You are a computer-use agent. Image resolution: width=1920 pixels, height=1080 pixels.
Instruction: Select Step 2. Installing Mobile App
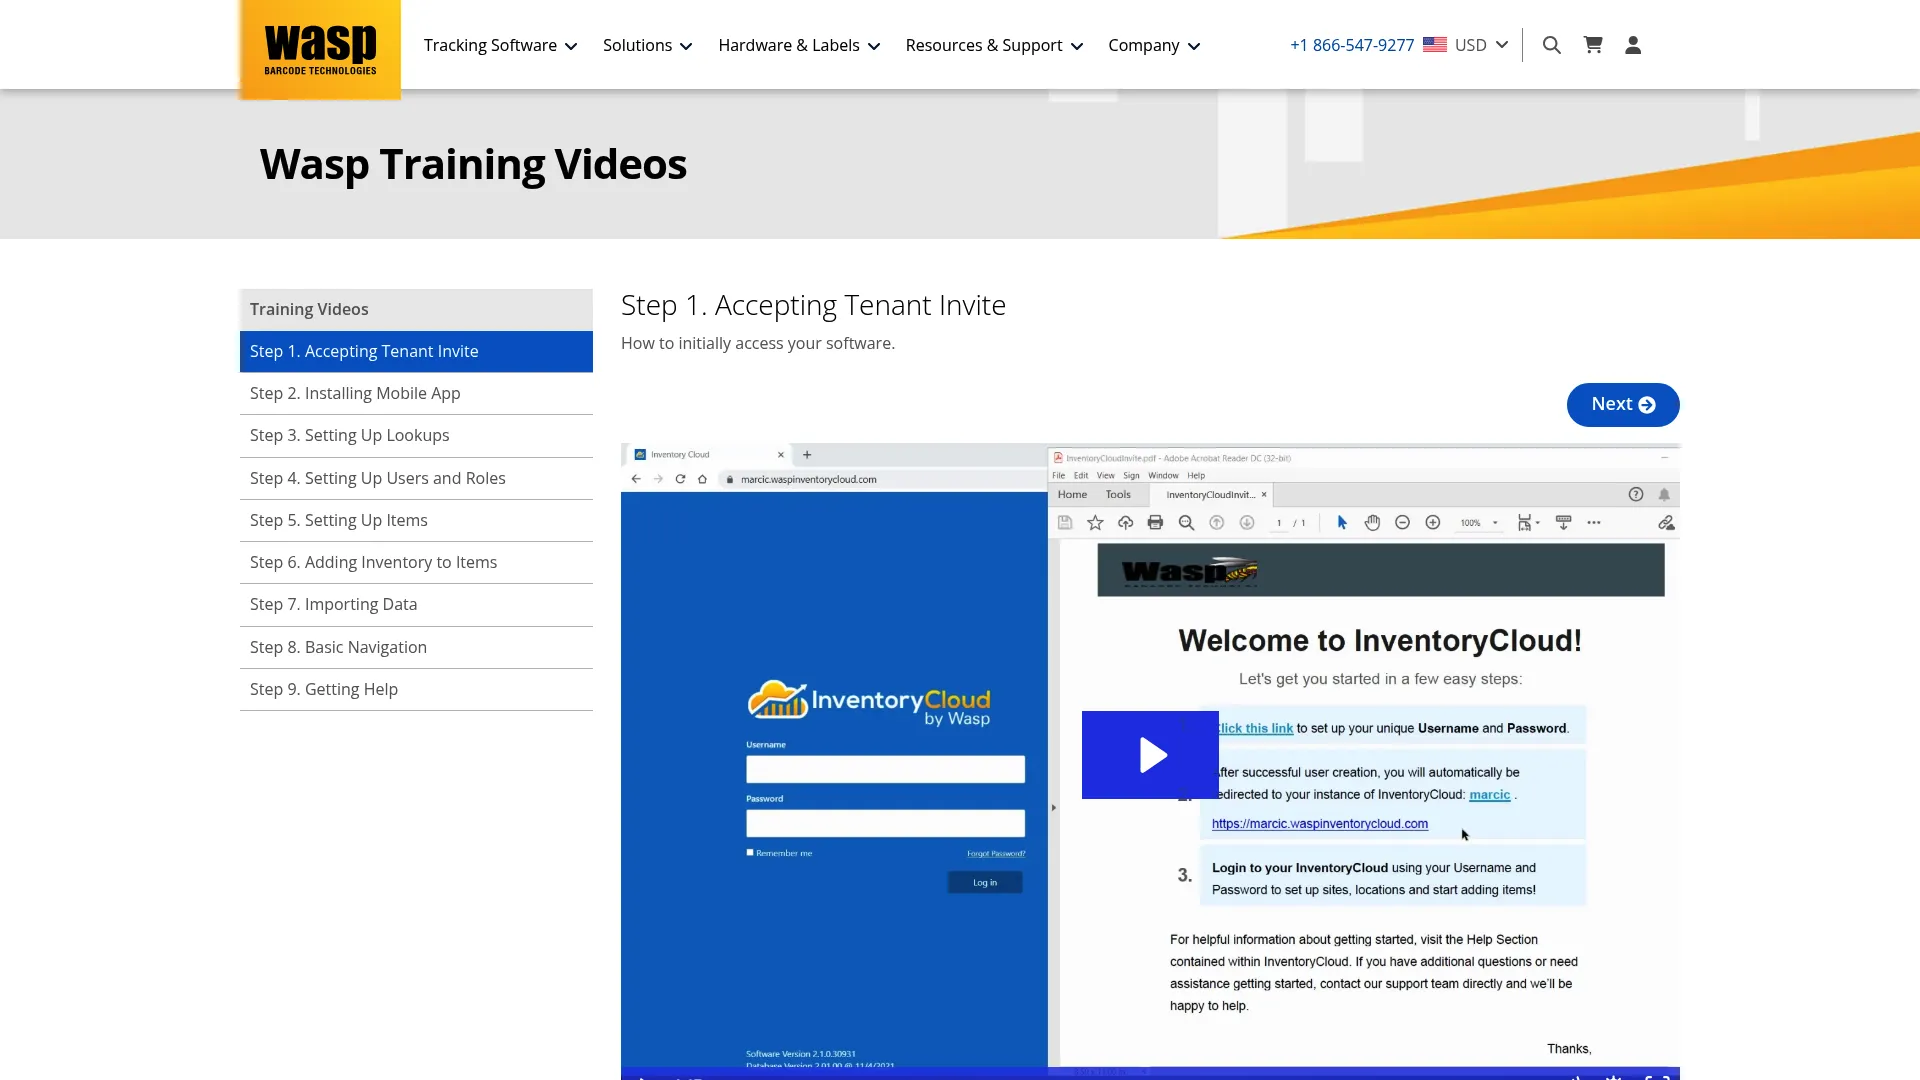pyautogui.click(x=416, y=393)
